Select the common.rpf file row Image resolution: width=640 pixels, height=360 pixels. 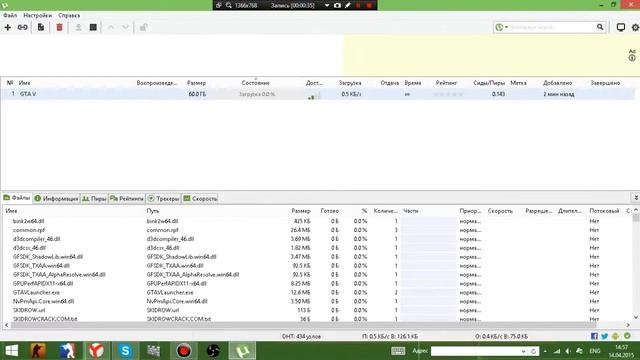tap(318, 230)
